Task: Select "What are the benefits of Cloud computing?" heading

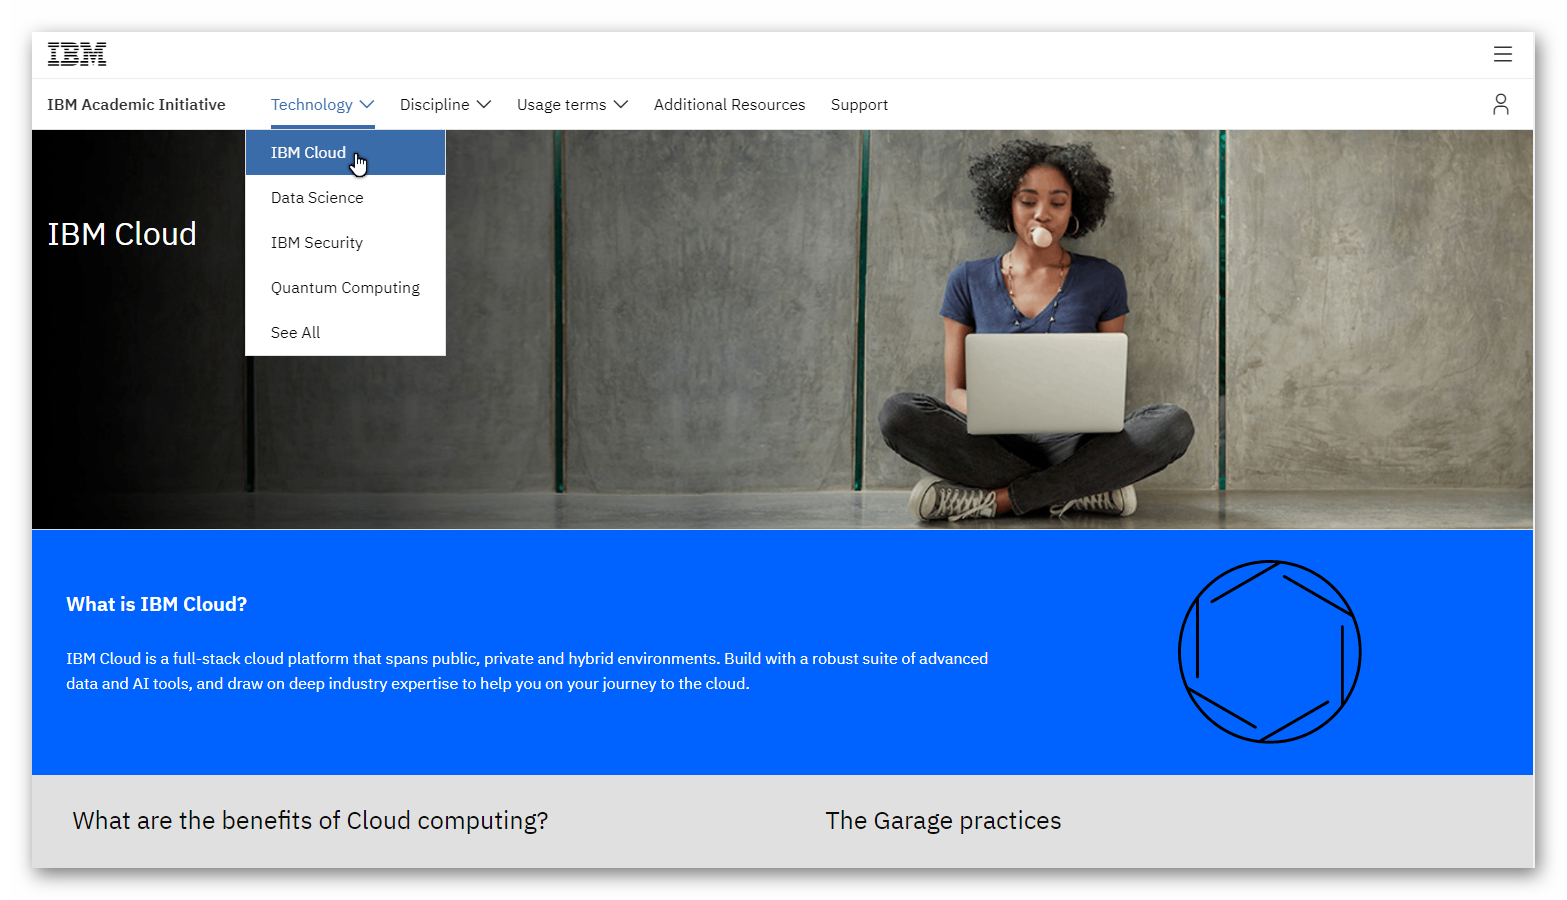Action: (x=310, y=820)
